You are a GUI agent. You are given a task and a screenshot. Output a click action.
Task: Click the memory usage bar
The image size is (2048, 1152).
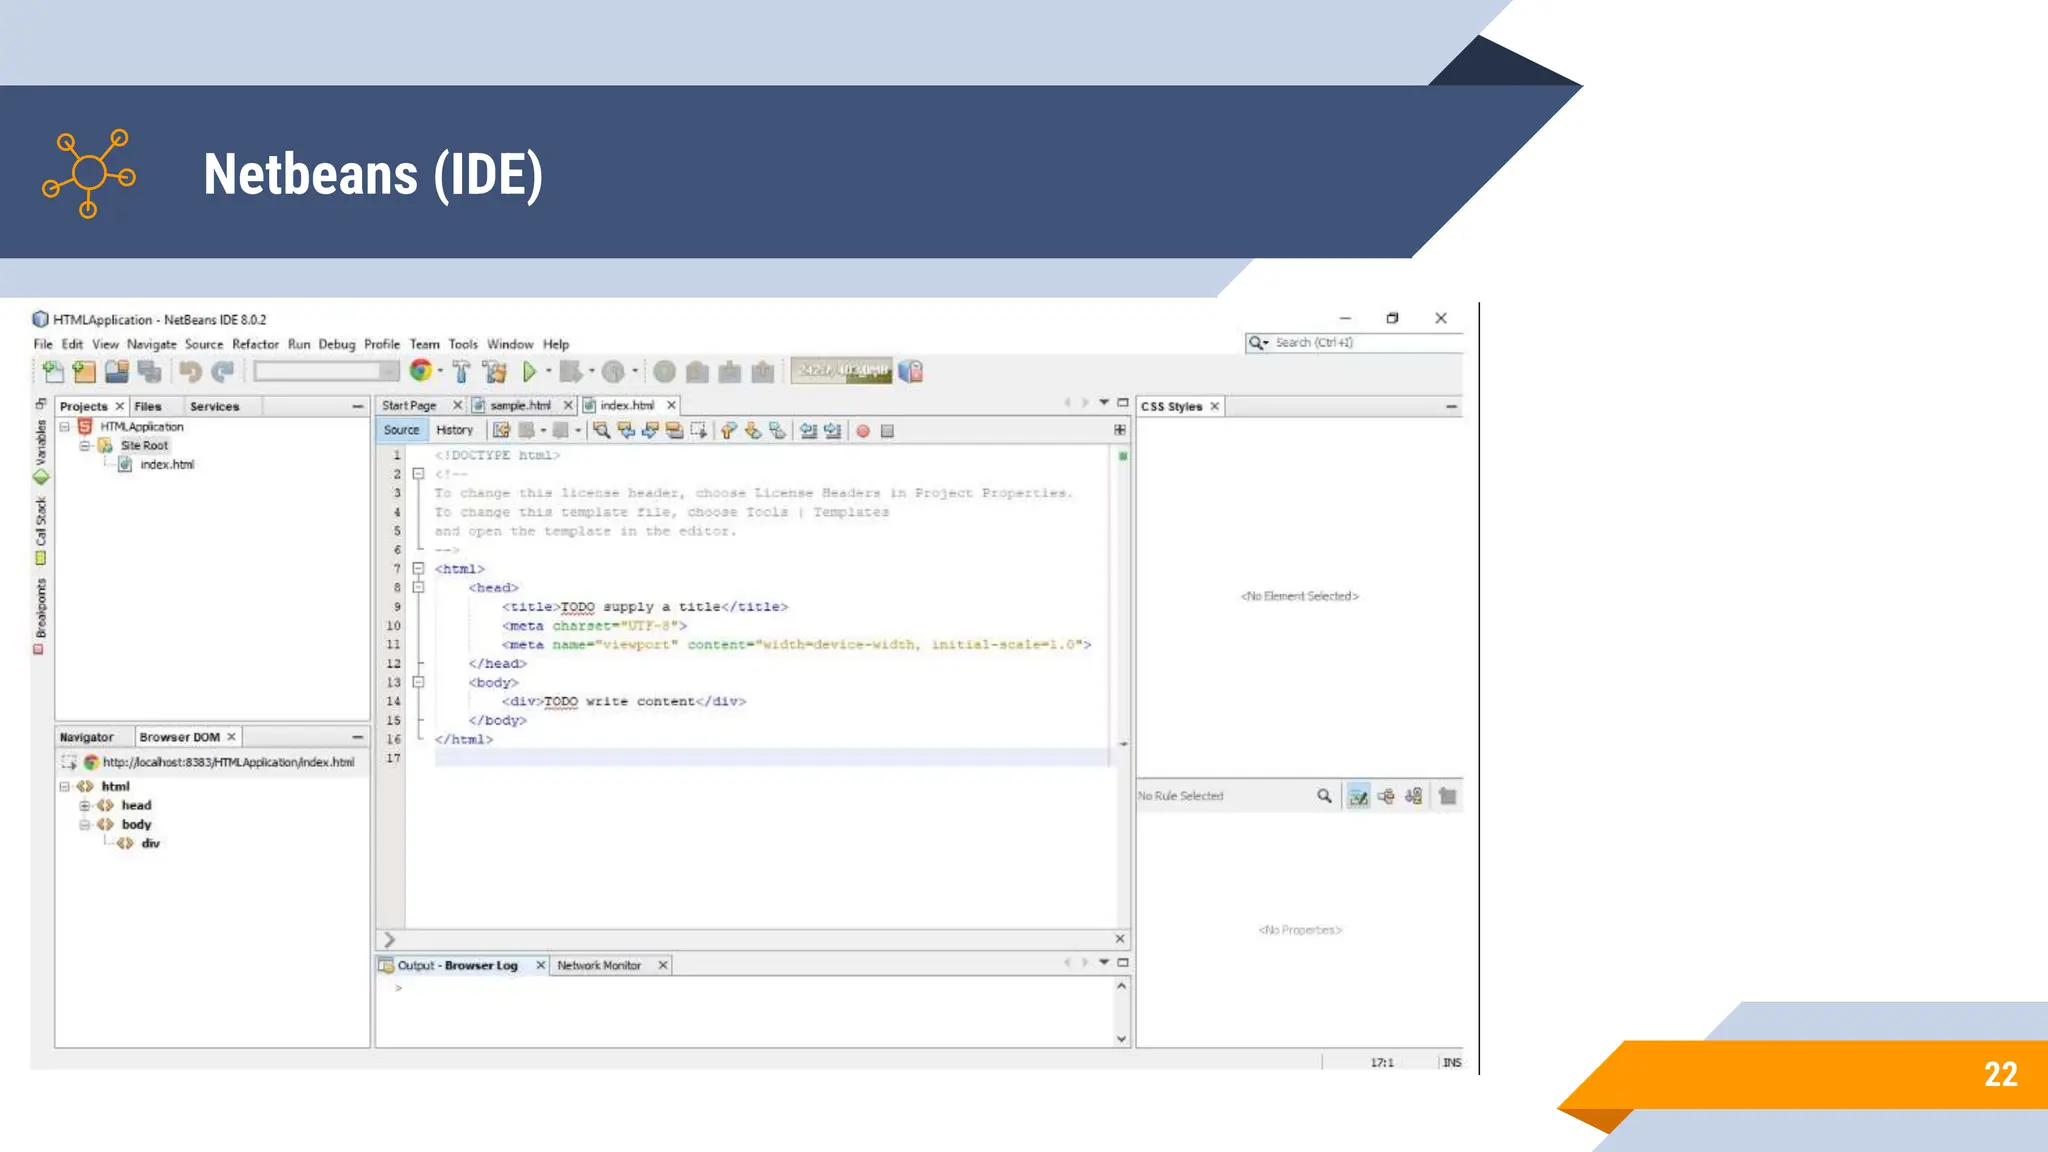pyautogui.click(x=842, y=371)
